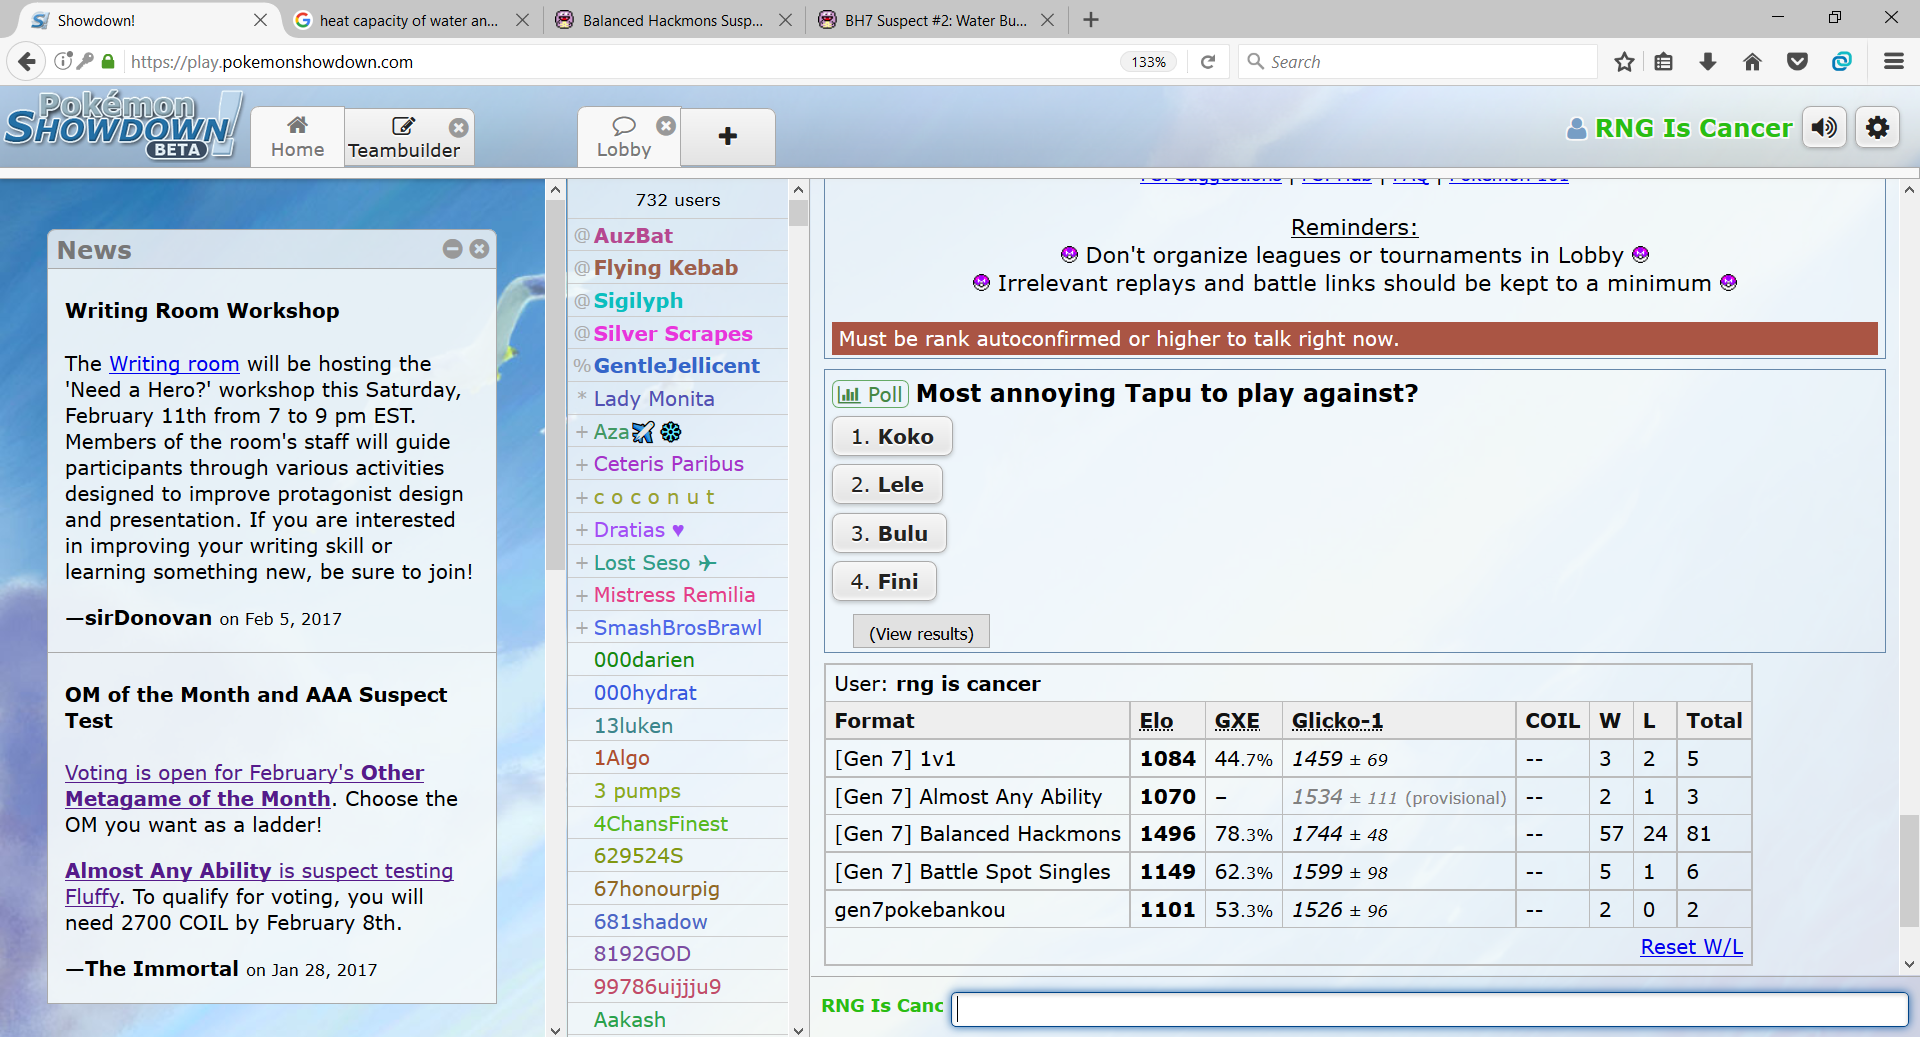Image resolution: width=1920 pixels, height=1037 pixels.
Task: Open the browser hamburger menu
Action: [1893, 62]
